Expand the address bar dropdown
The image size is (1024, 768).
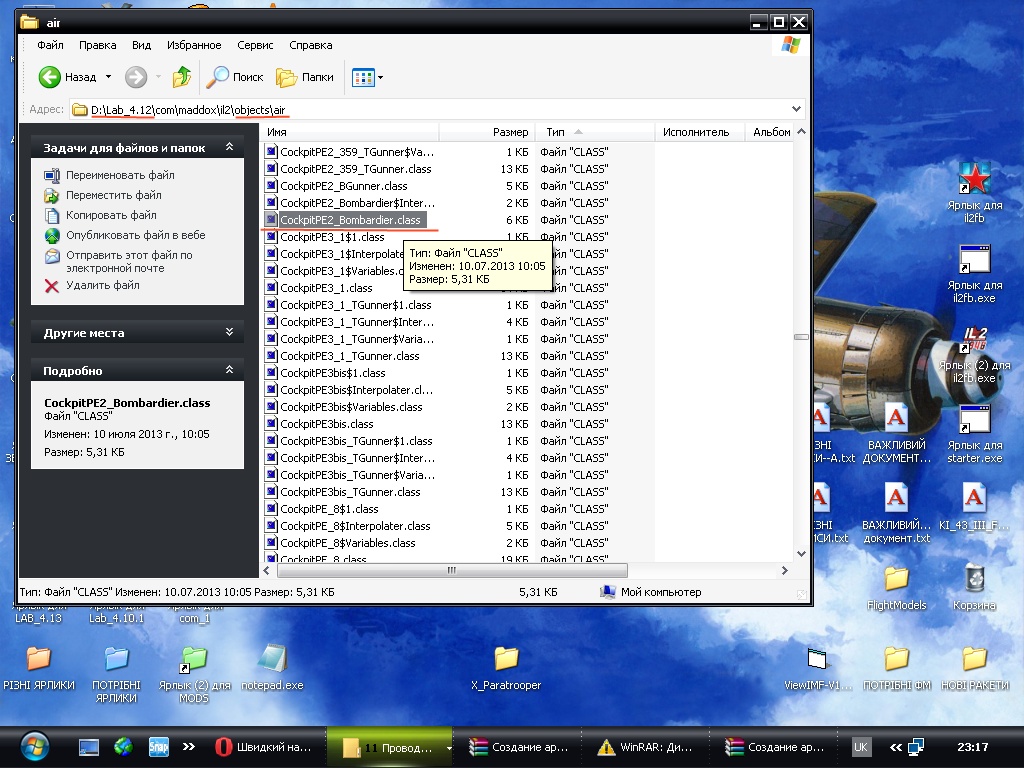(796, 109)
